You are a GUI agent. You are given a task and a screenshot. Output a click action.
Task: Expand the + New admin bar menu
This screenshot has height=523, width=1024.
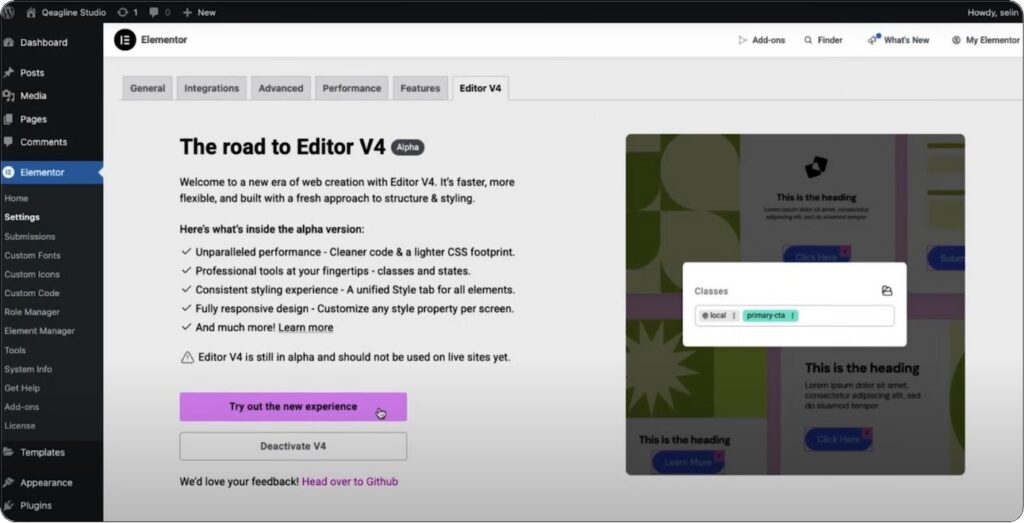[199, 12]
